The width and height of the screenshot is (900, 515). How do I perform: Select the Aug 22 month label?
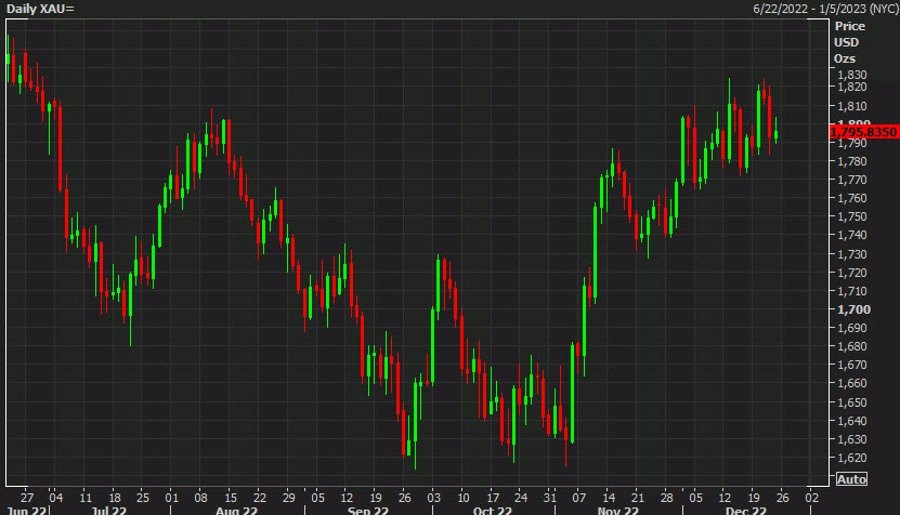[237, 510]
